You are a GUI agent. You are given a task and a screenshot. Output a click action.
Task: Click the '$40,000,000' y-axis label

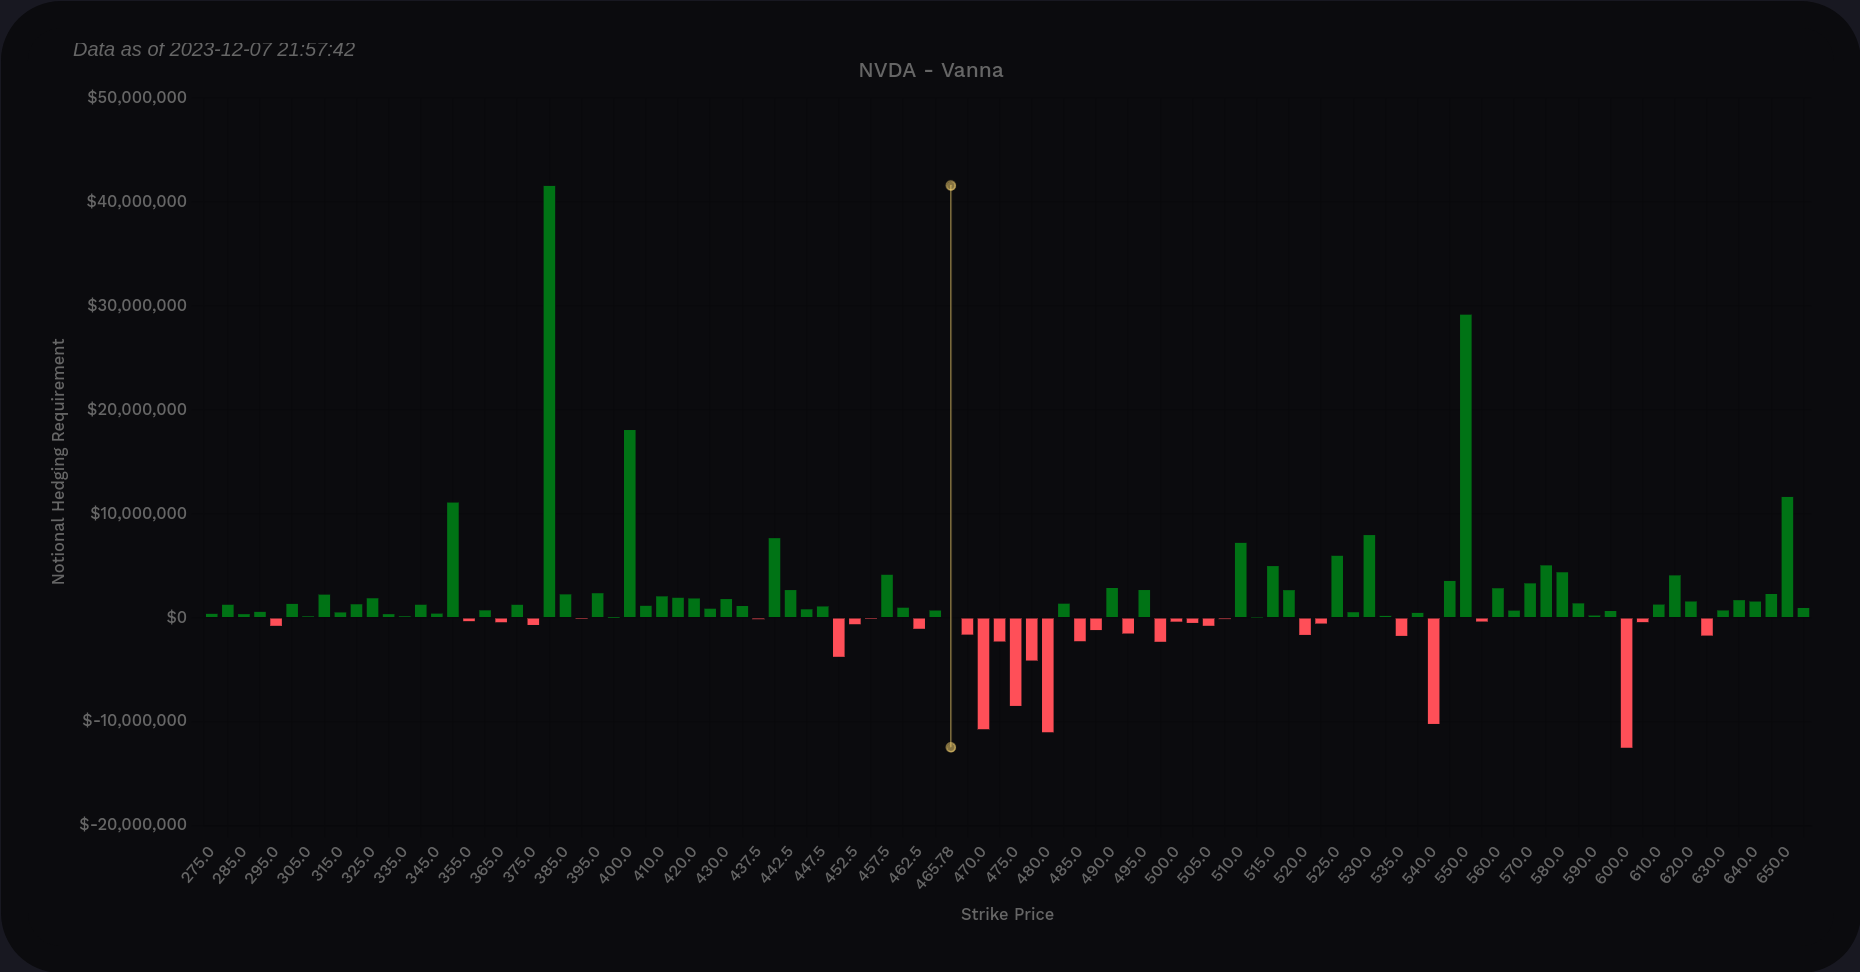click(137, 201)
